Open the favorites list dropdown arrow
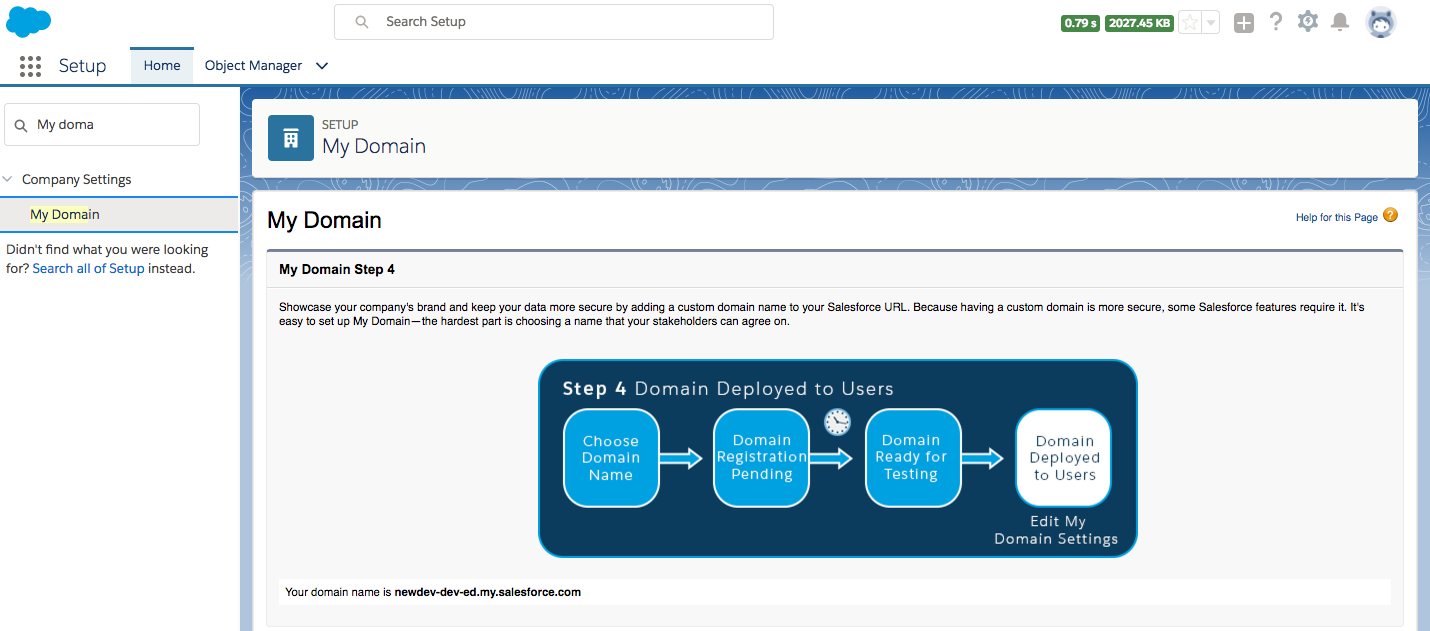1430x631 pixels. (x=1211, y=22)
